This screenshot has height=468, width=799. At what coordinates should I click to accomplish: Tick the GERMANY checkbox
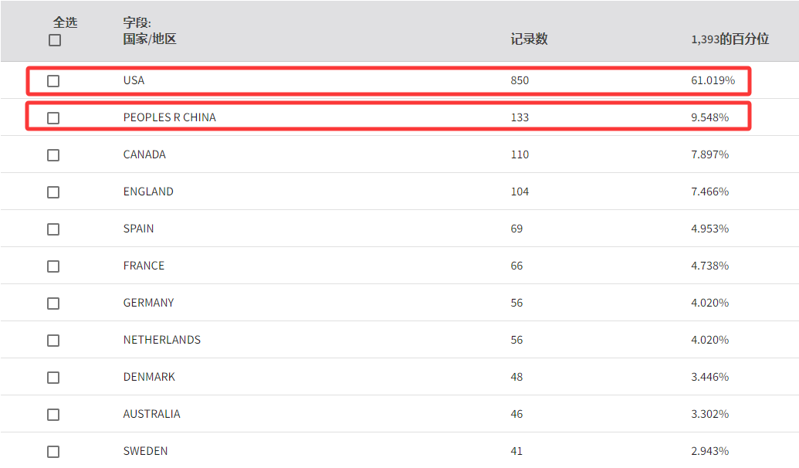coord(53,303)
